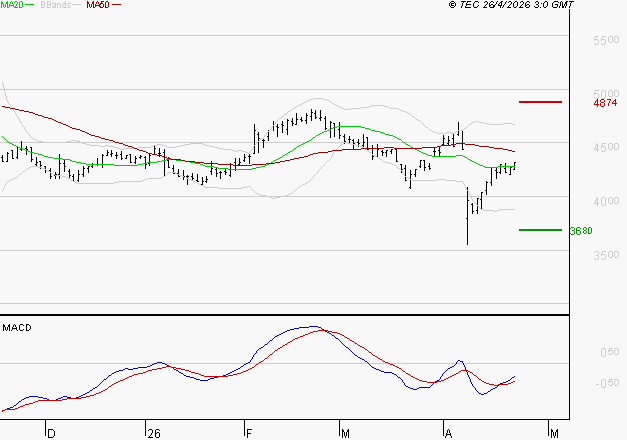627x440 pixels.
Task: Click the 4500 price axis label
Action: (x=606, y=147)
